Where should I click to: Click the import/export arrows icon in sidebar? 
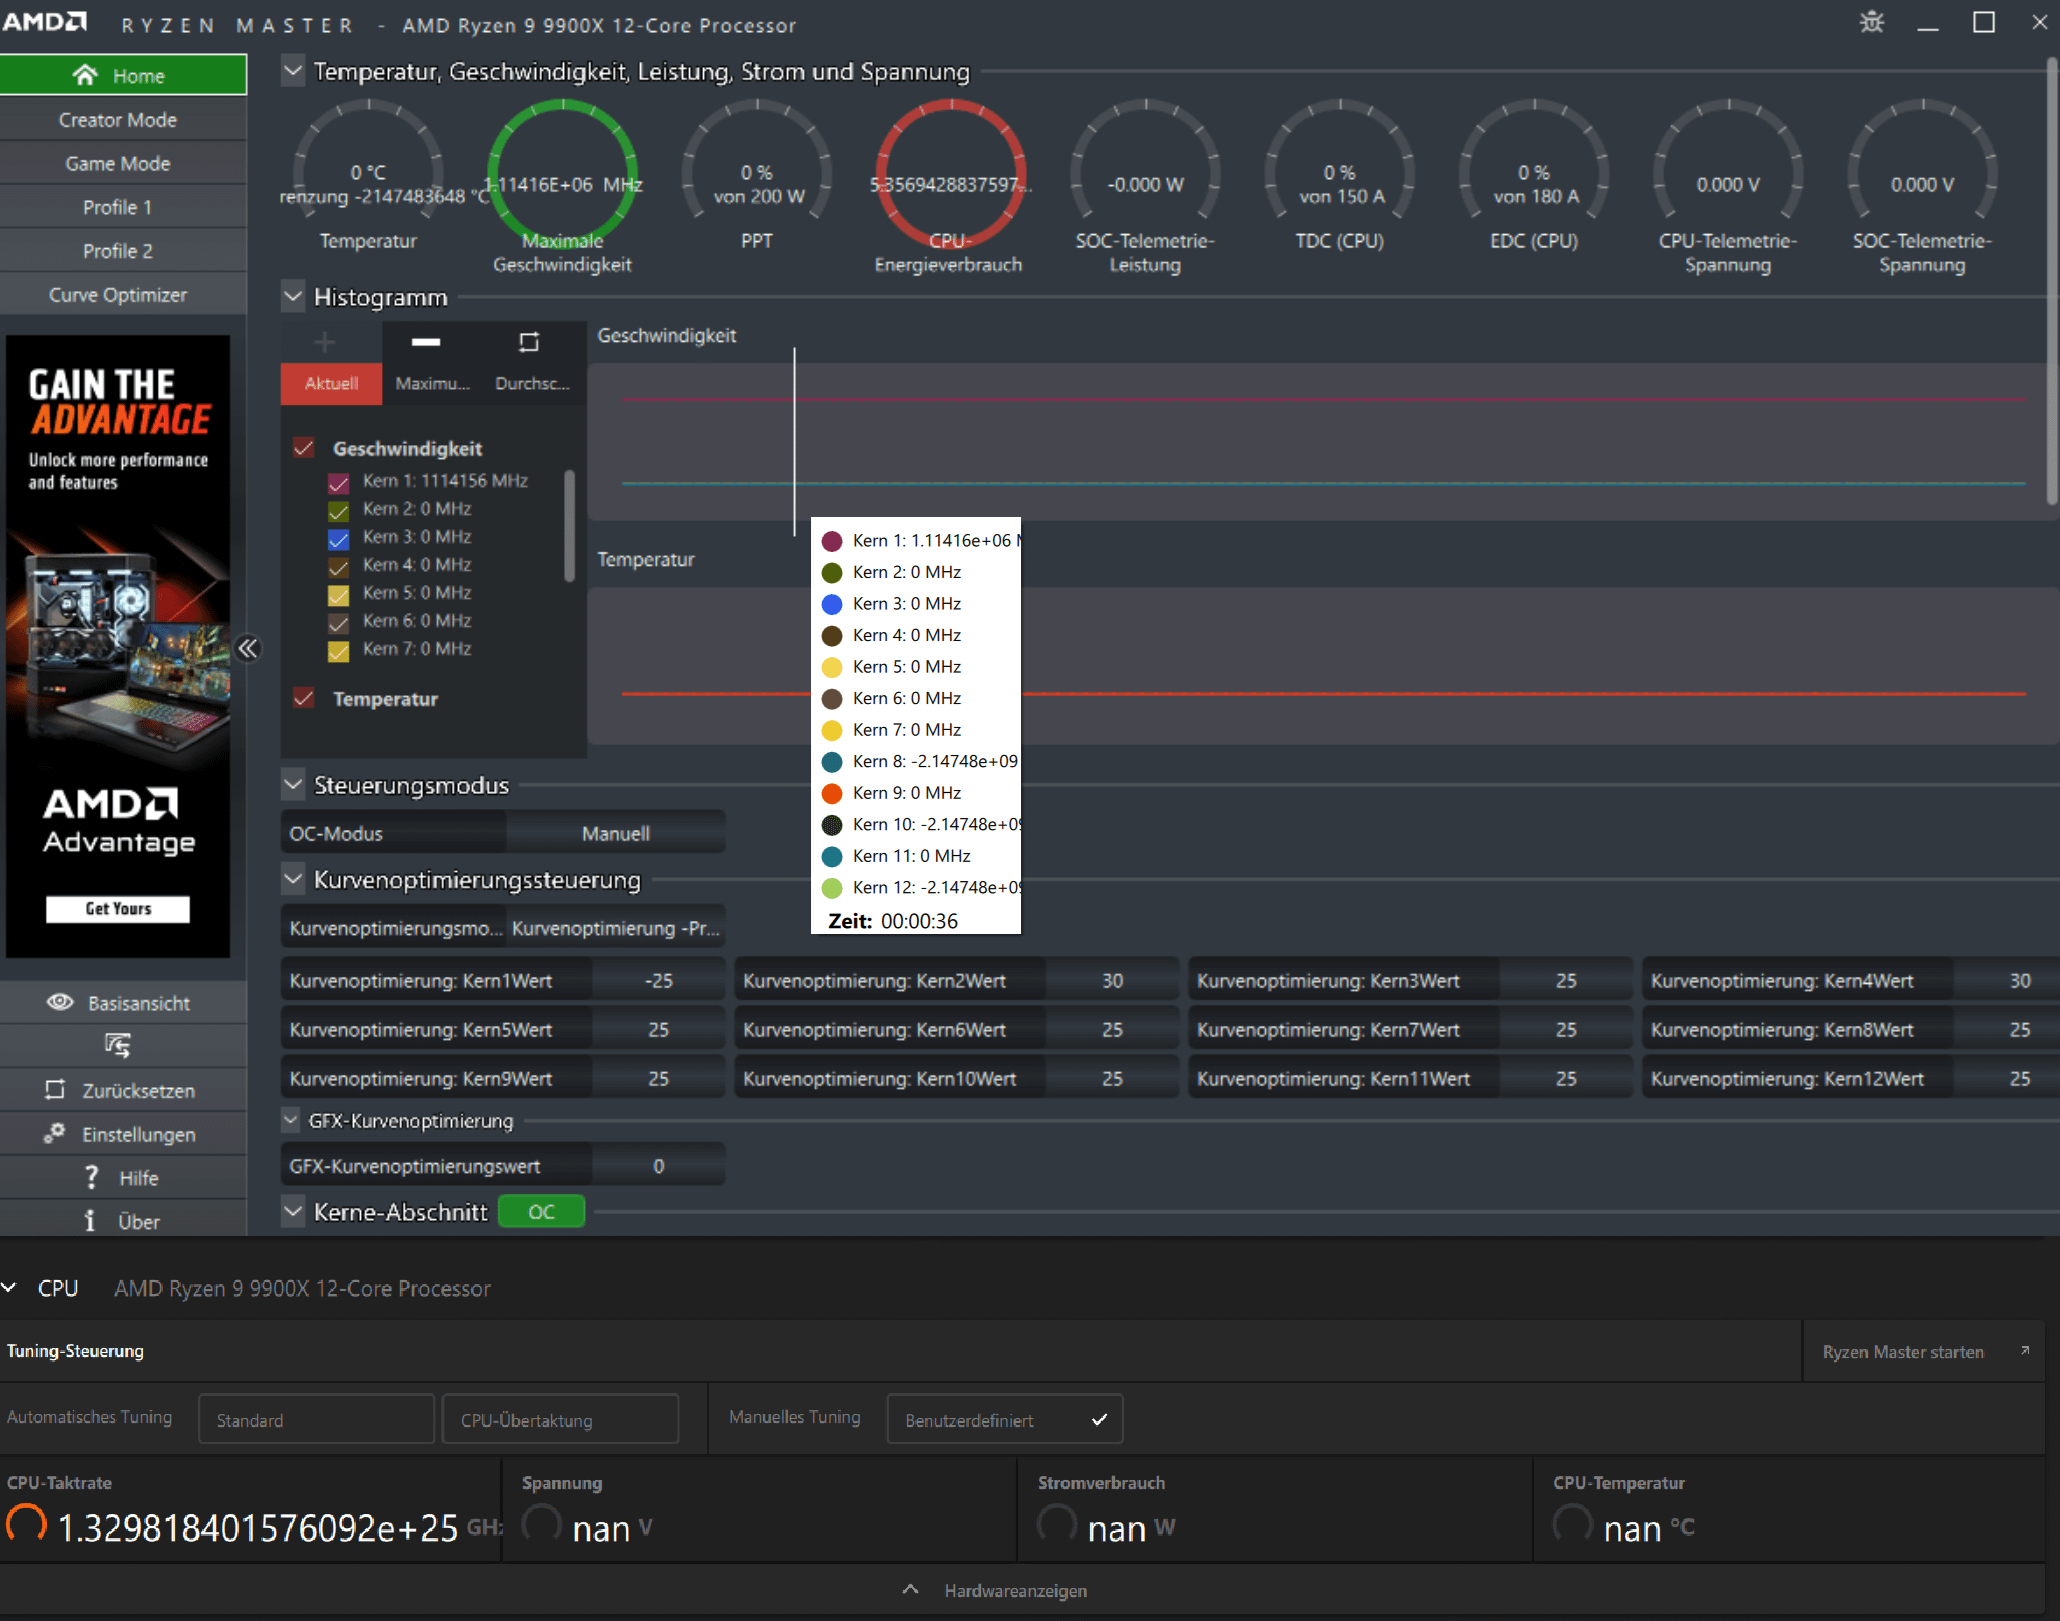click(x=117, y=1045)
